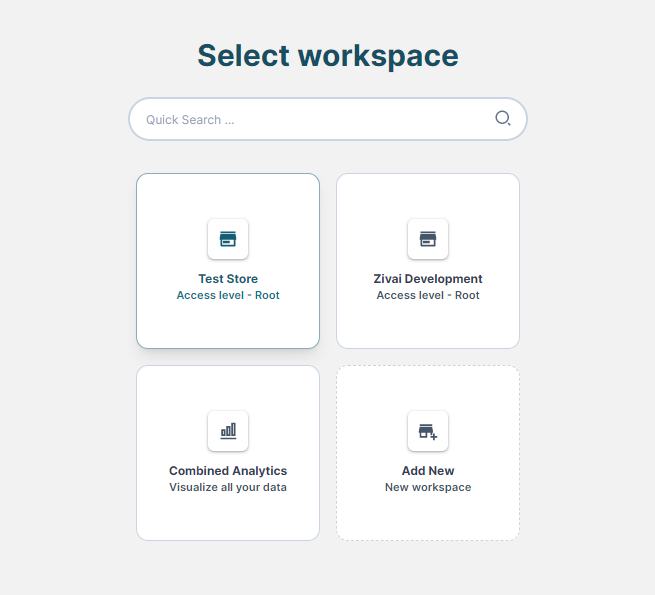Open Combined Analytics by its title
Screen dimensions: 655x595
pyautogui.click(x=228, y=471)
